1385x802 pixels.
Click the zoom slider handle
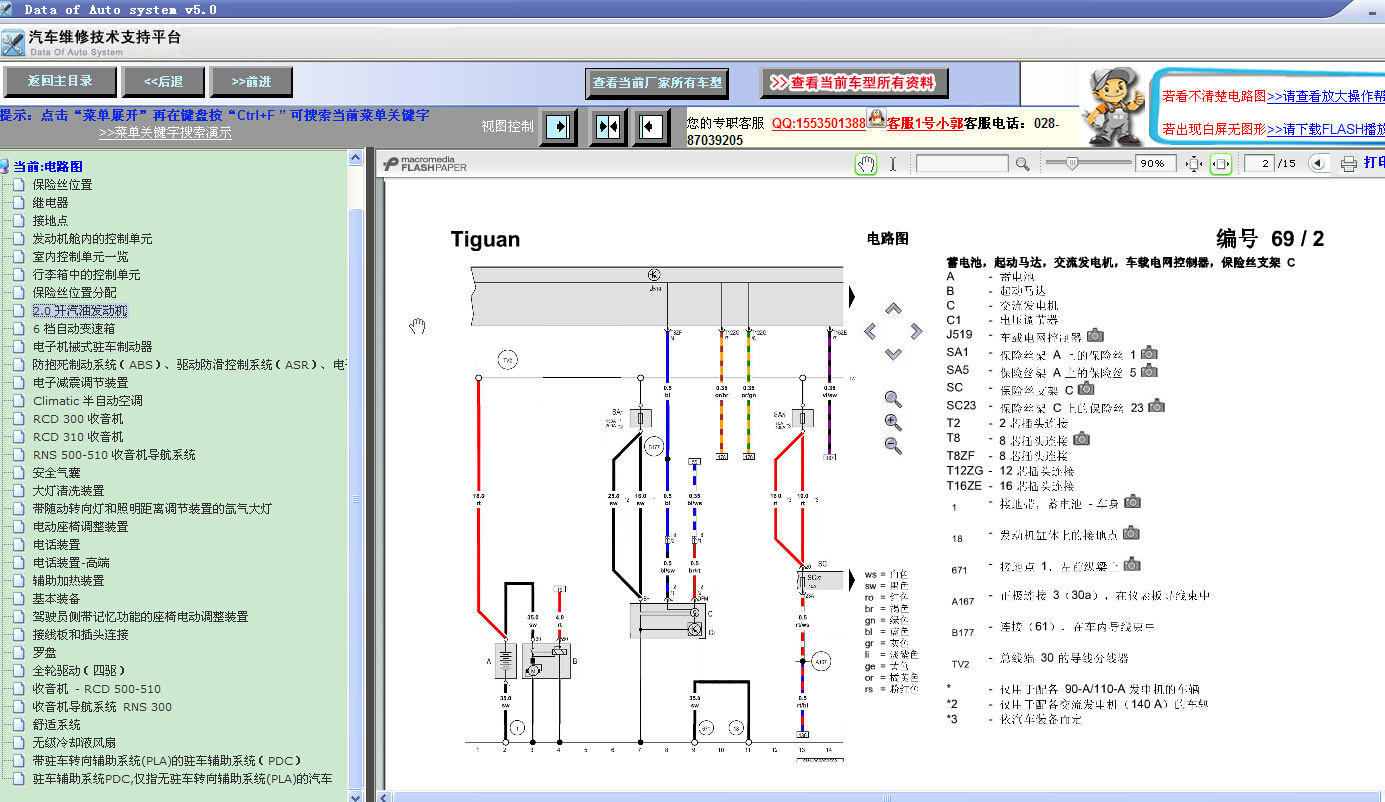1072,164
